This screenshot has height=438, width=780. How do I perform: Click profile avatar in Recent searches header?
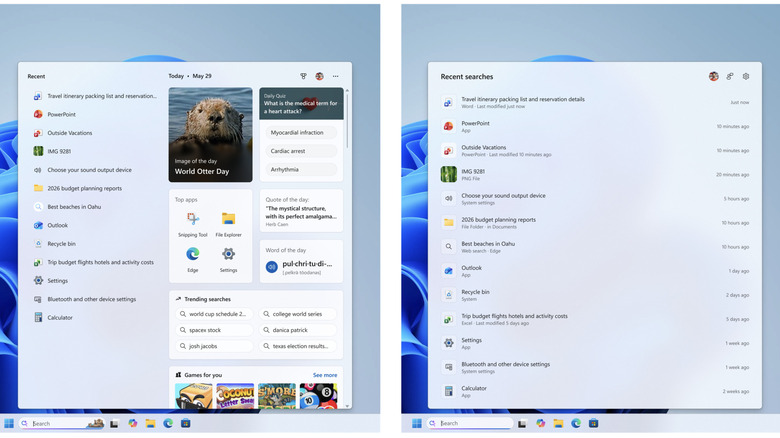point(713,76)
